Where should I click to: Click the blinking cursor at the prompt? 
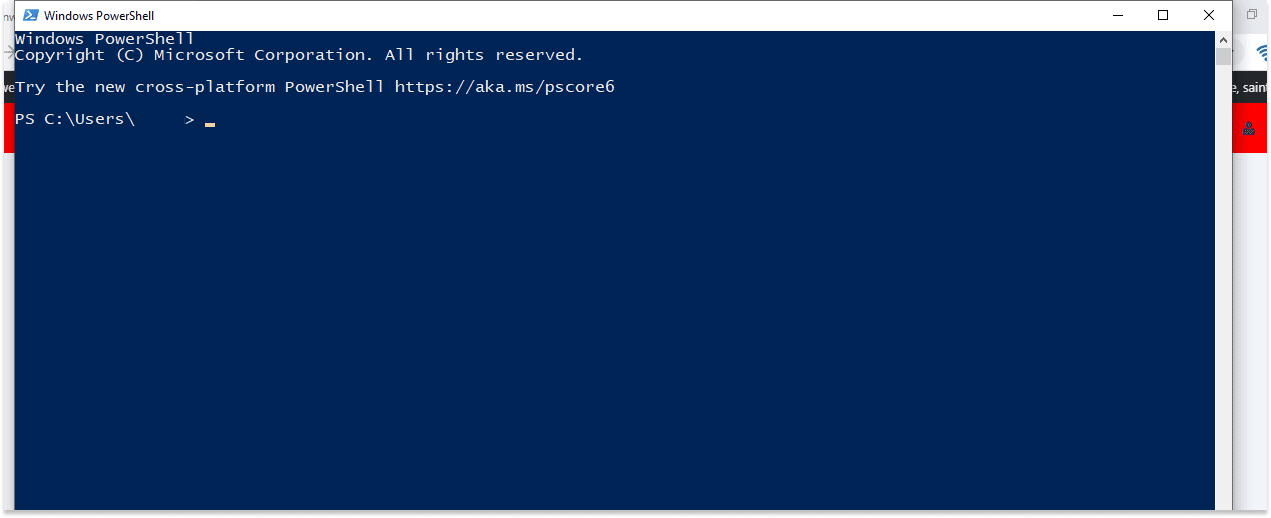(210, 124)
